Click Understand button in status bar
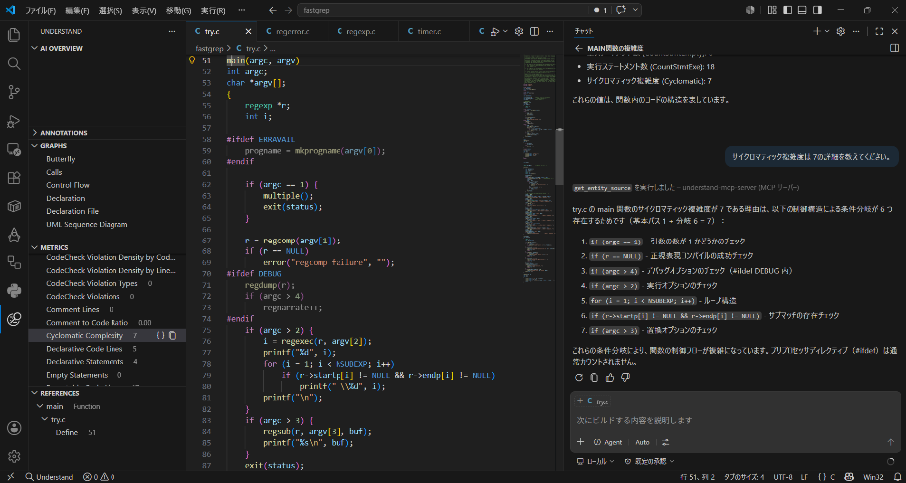The image size is (906, 483). [x=49, y=477]
